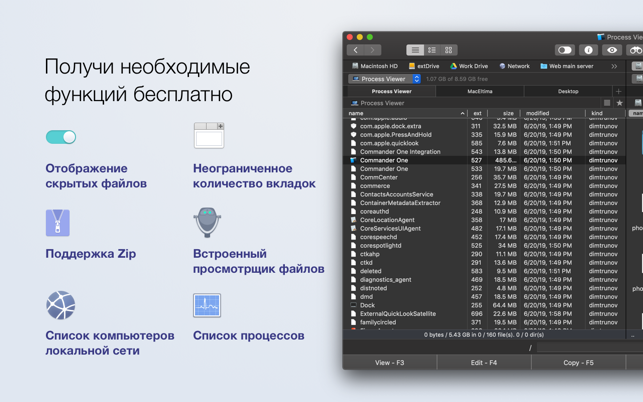The width and height of the screenshot is (643, 402).
Task: Open the Work Drive bookmark
Action: (469, 66)
